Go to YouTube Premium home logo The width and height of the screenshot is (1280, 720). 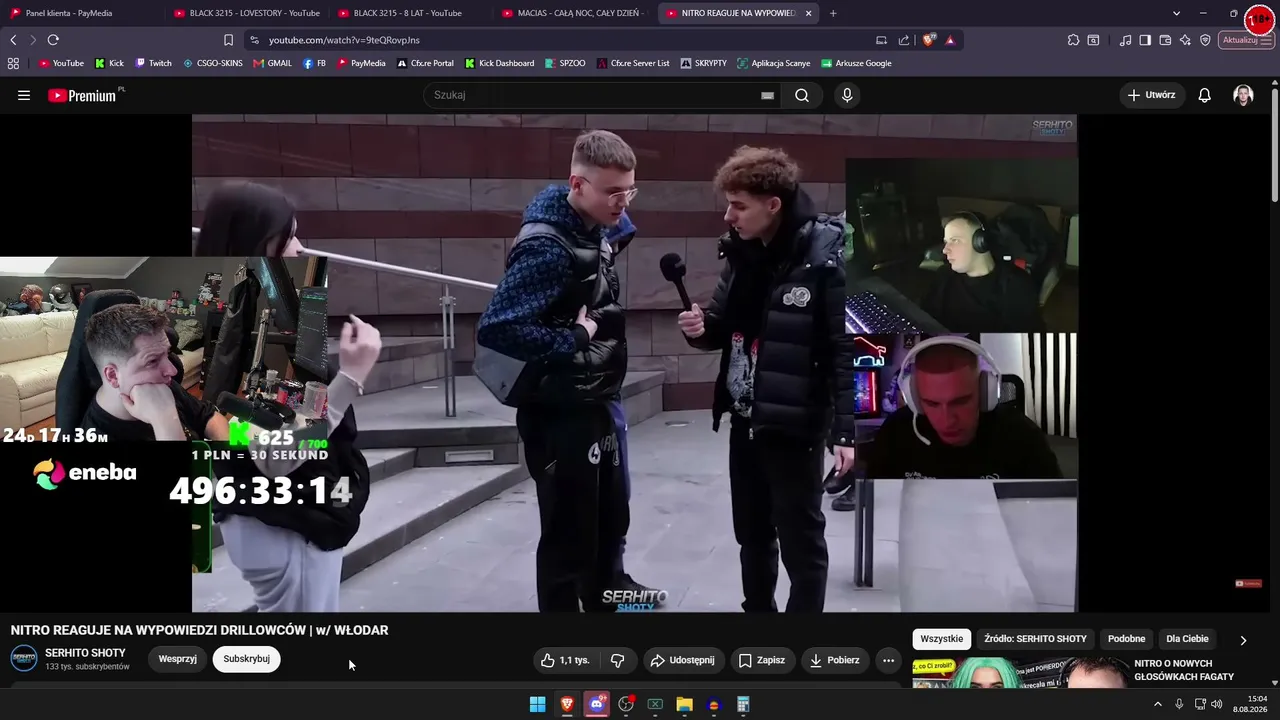(x=84, y=95)
